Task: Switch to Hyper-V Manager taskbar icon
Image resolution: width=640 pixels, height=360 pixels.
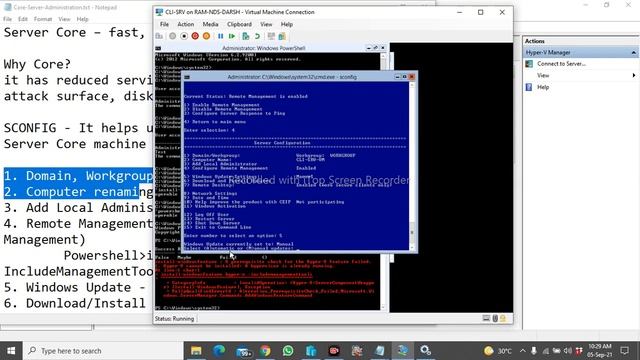Action: [402, 351]
